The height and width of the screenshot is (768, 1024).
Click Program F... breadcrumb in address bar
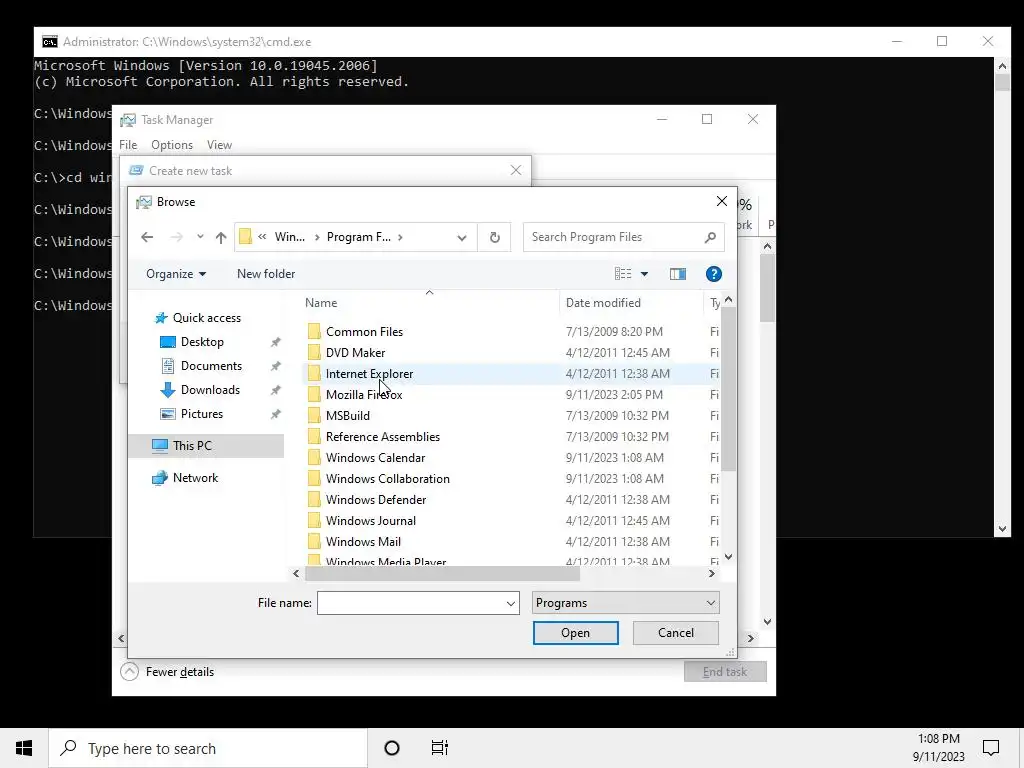359,237
